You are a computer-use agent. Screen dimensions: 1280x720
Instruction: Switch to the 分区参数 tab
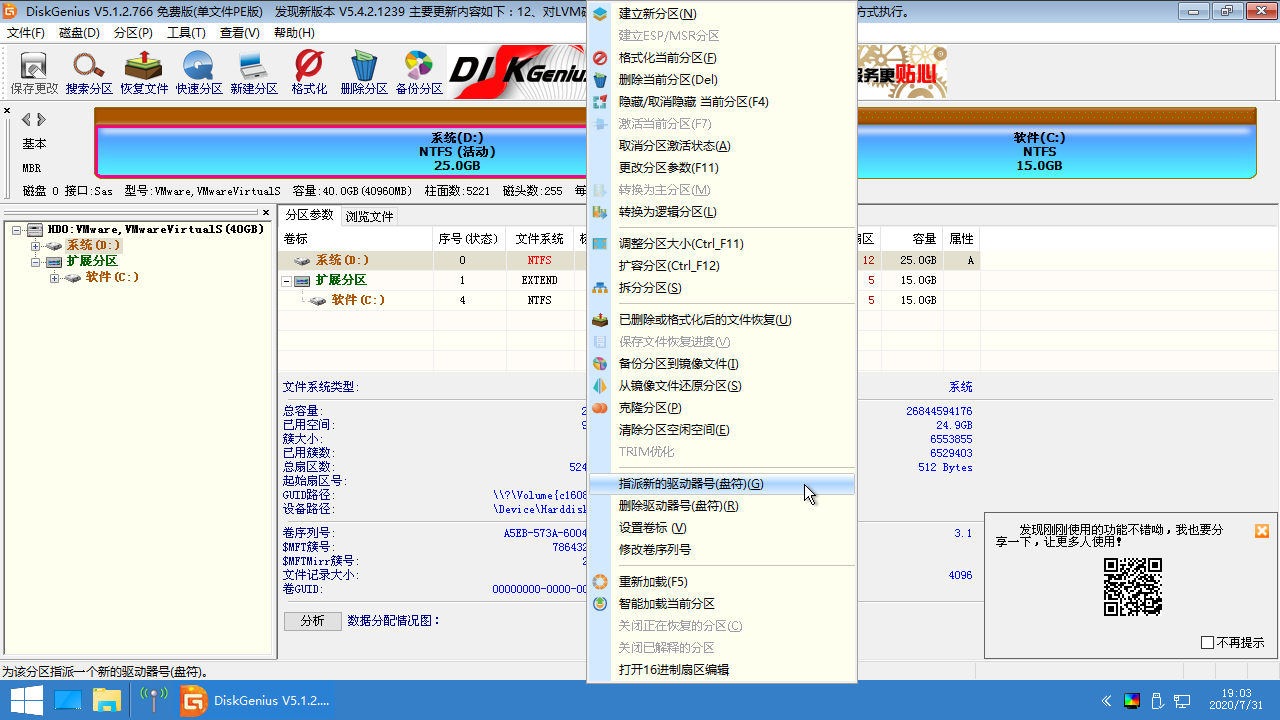click(309, 215)
